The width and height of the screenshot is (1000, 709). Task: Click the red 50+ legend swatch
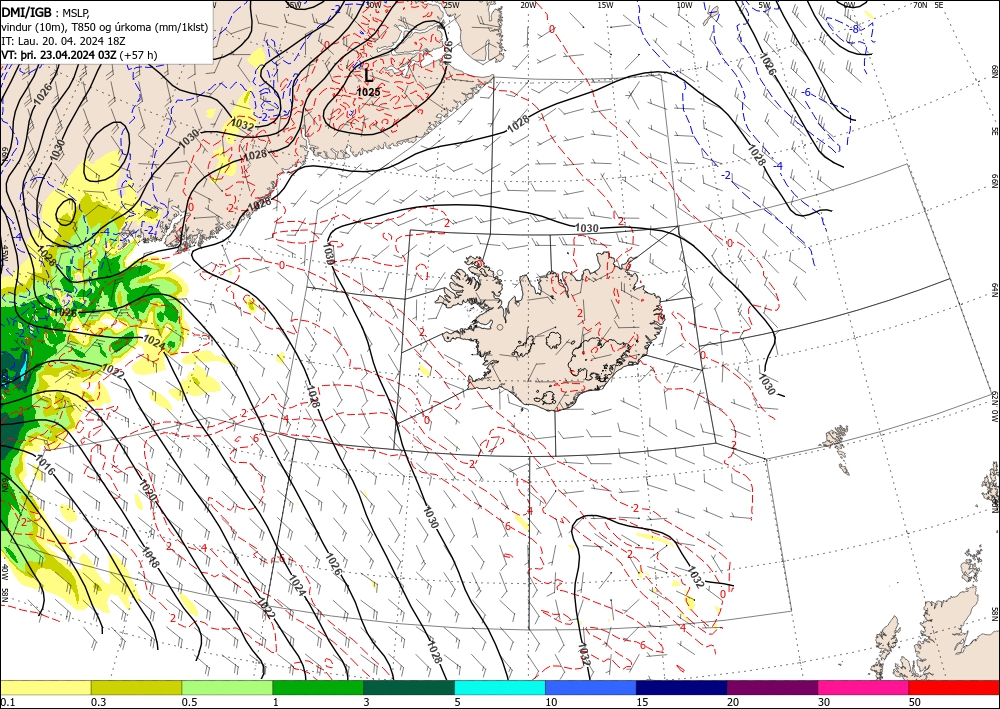pos(954,687)
